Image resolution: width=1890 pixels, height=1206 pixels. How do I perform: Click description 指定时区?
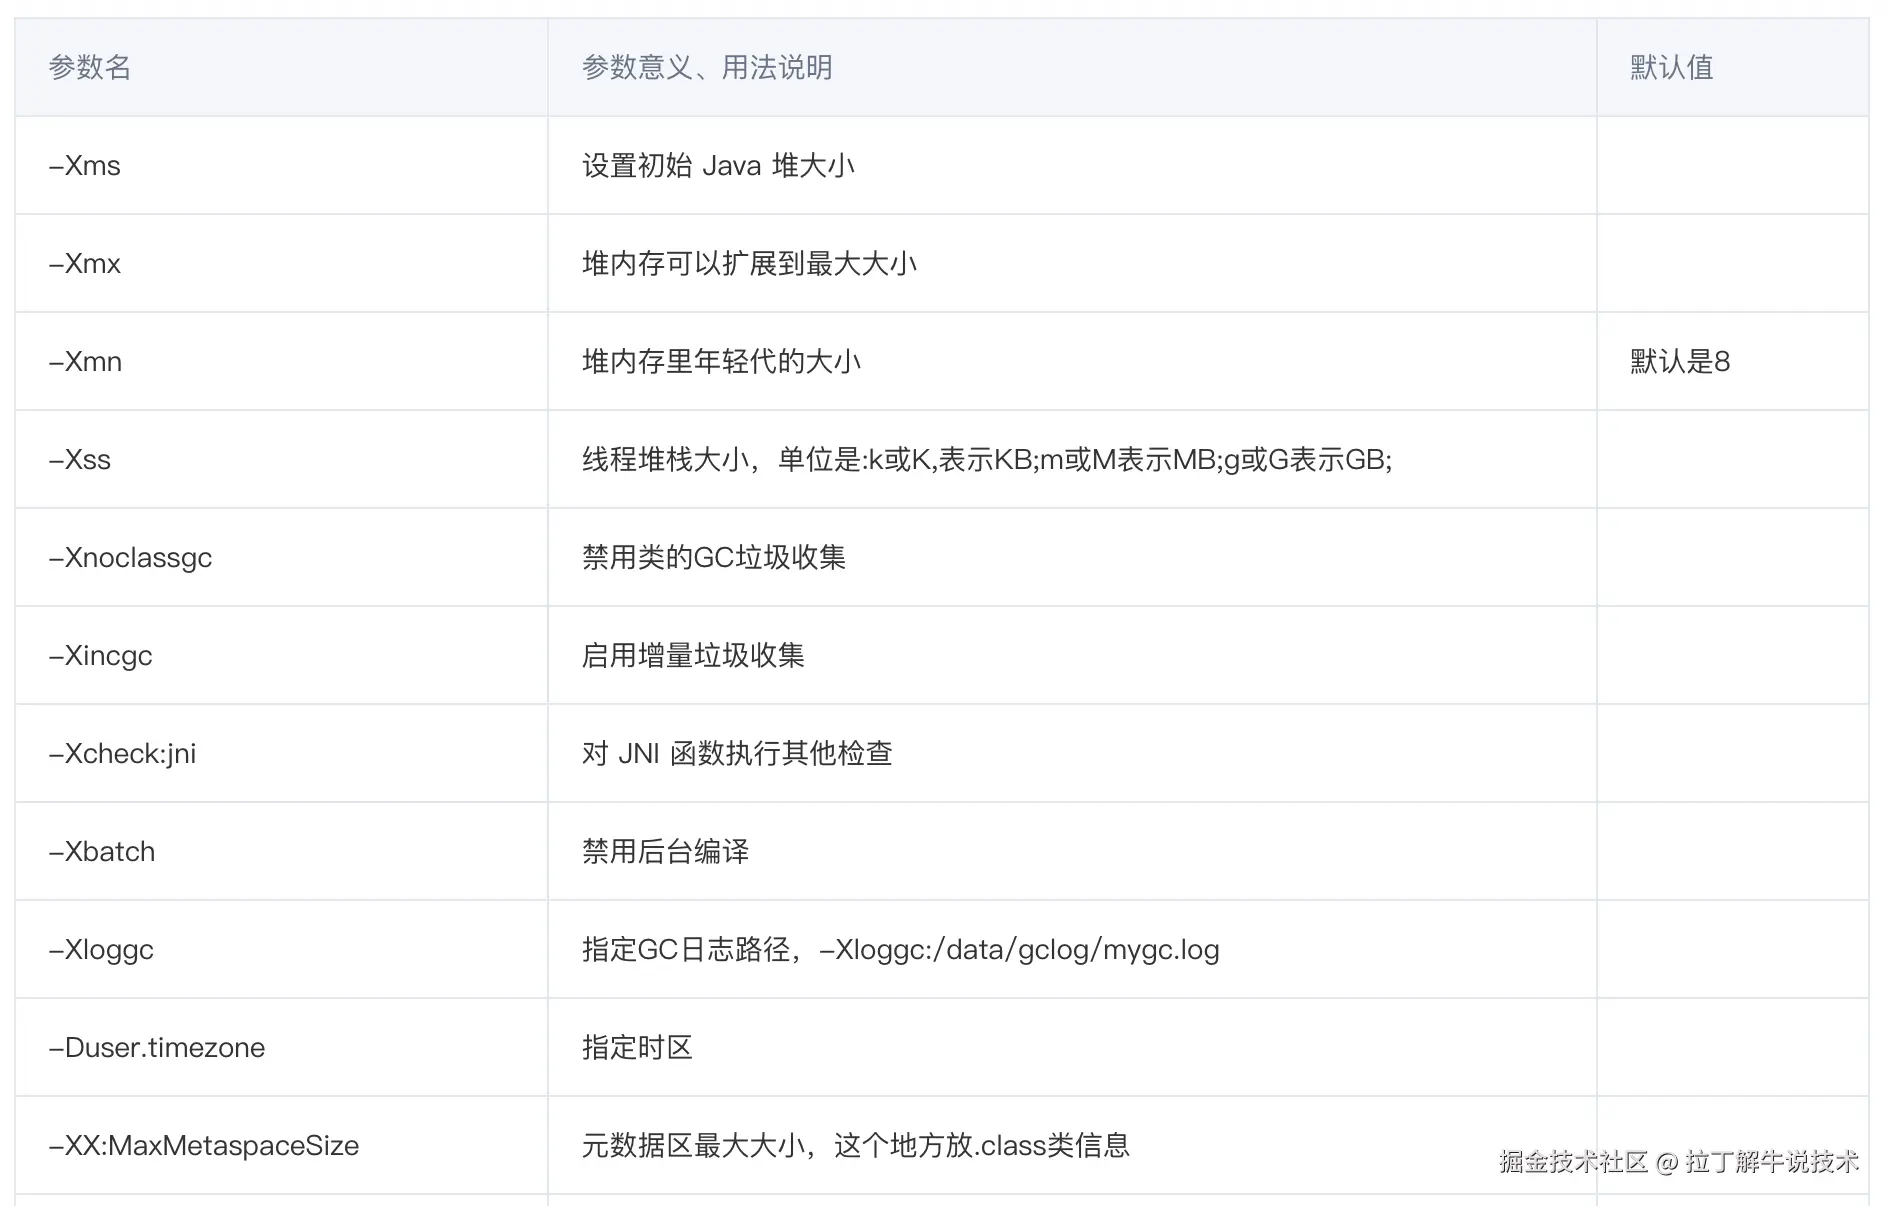tap(637, 1047)
